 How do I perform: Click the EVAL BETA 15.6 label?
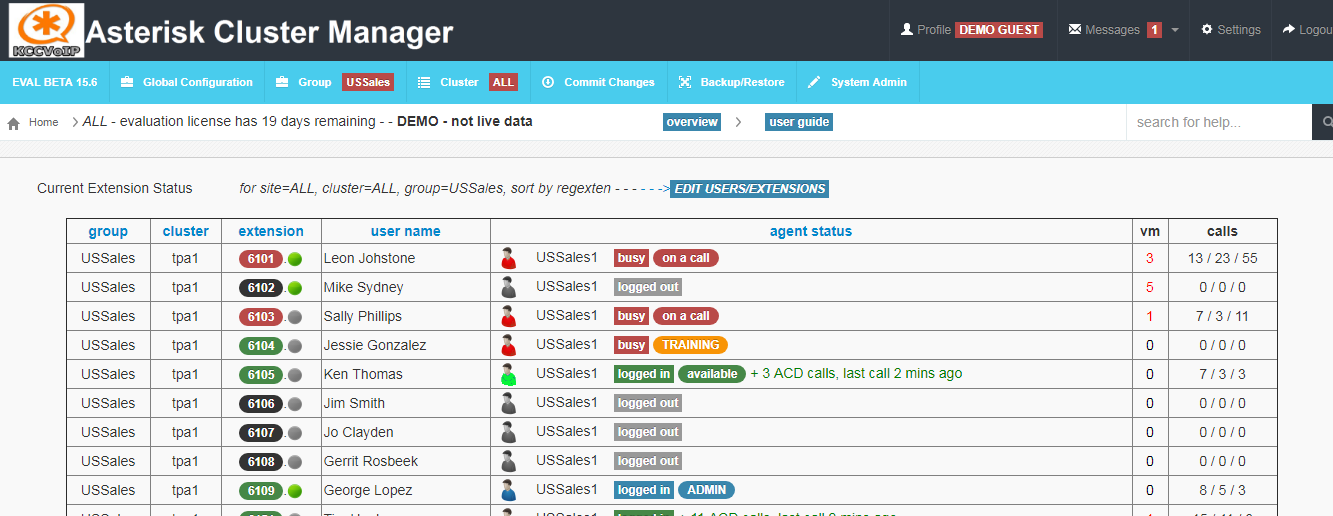click(55, 82)
